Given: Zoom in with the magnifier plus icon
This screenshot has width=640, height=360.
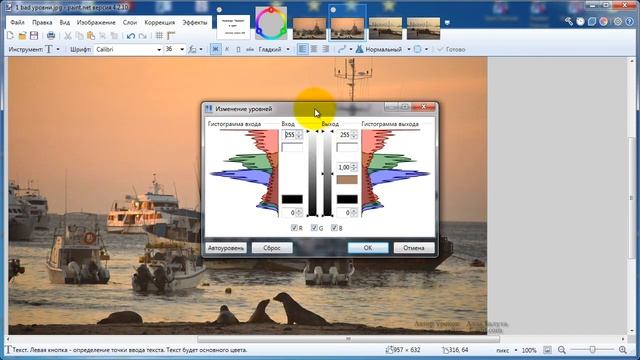Looking at the screenshot, I should (x=623, y=350).
